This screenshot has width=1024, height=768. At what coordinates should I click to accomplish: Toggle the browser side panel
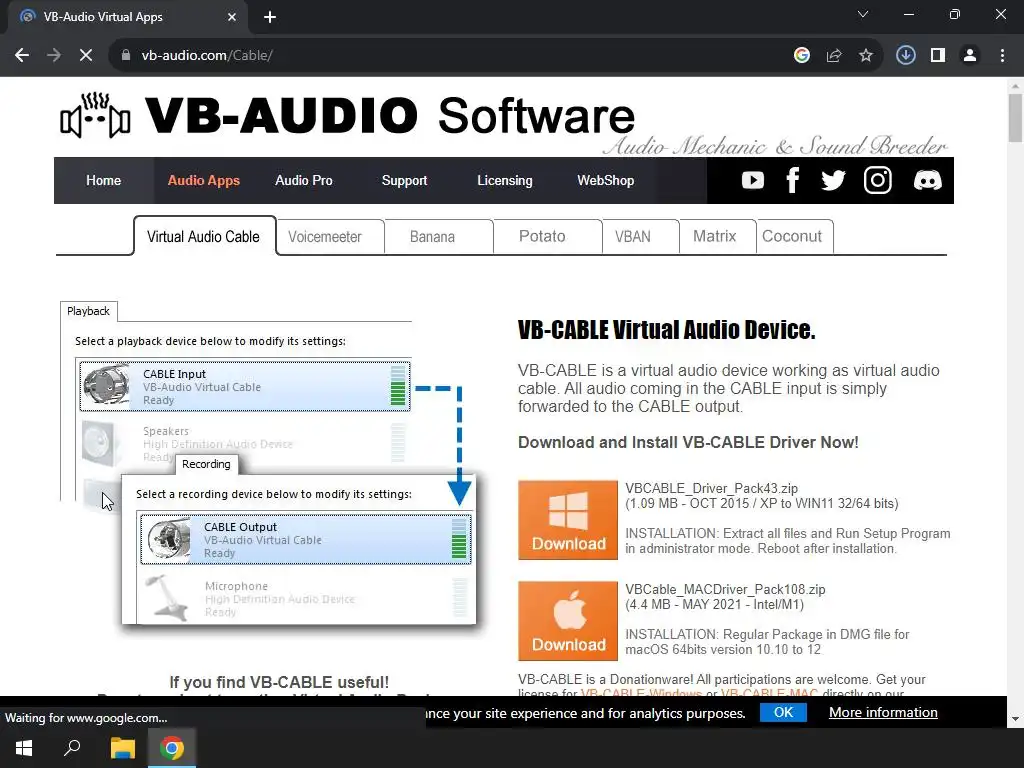[x=938, y=56]
